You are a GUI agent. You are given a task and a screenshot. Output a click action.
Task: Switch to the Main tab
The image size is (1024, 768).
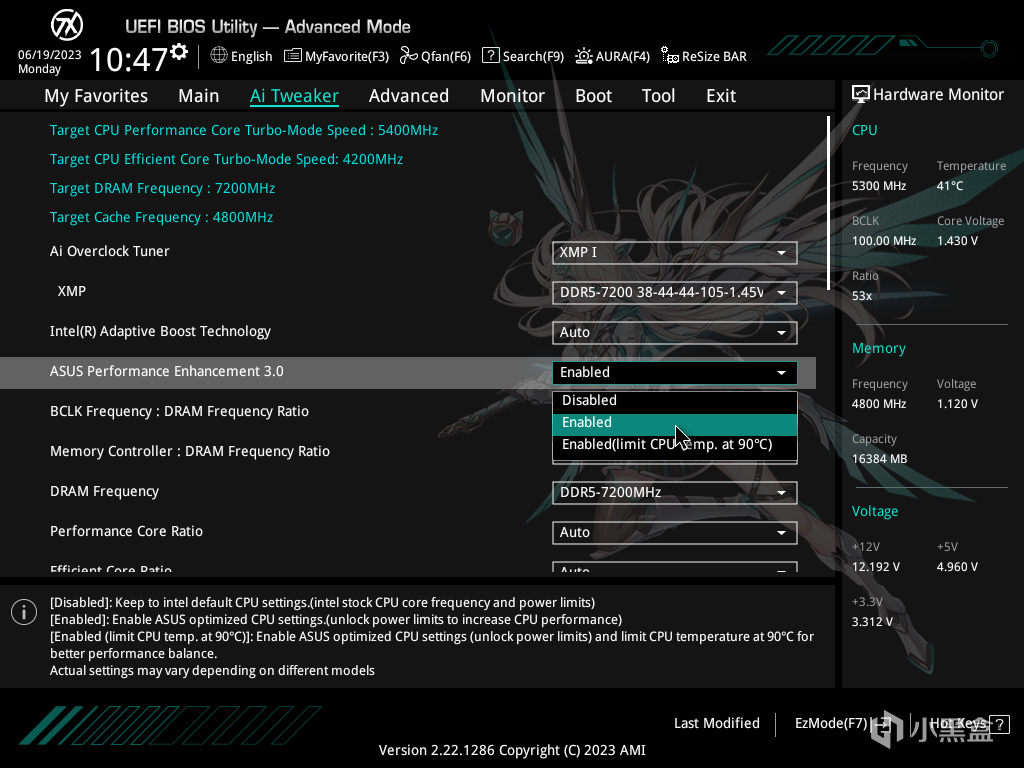coord(199,96)
